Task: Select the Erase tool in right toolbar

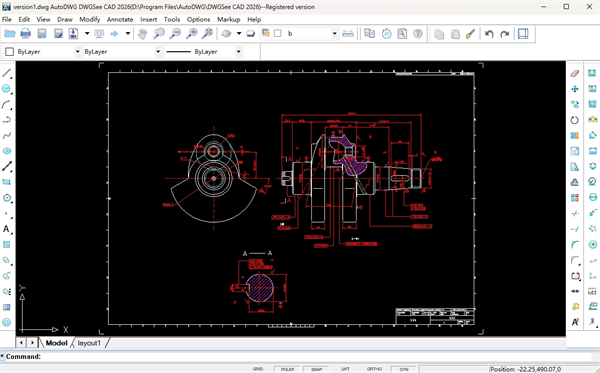Action: pos(575,73)
